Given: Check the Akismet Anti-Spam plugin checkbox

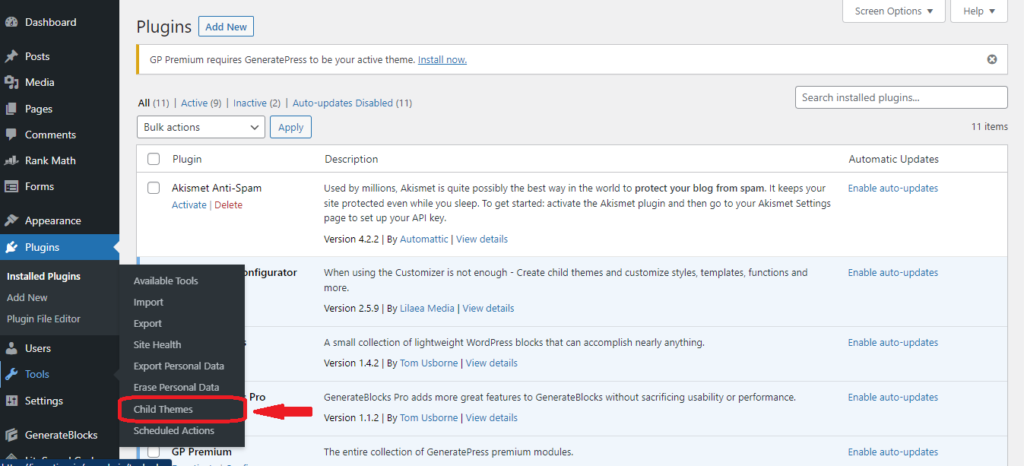Looking at the screenshot, I should click(153, 188).
